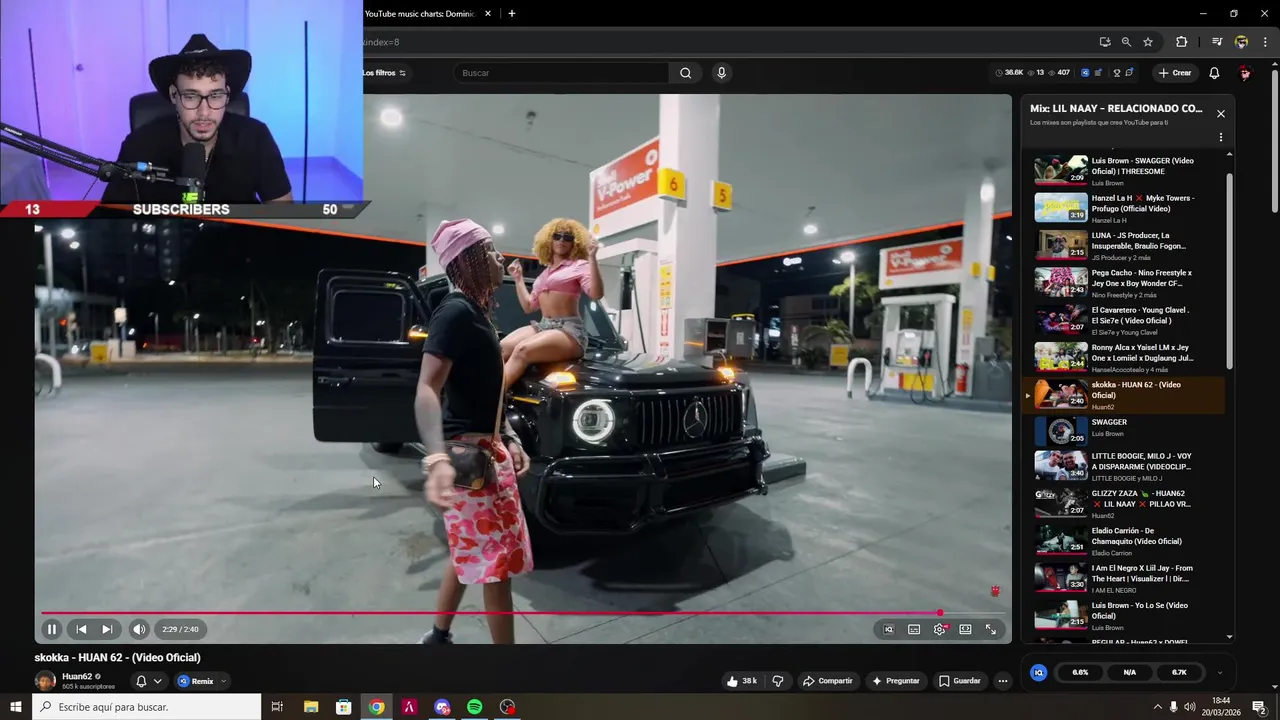
Task: Click the IQ badge in bottom stats bar
Action: point(1038,673)
